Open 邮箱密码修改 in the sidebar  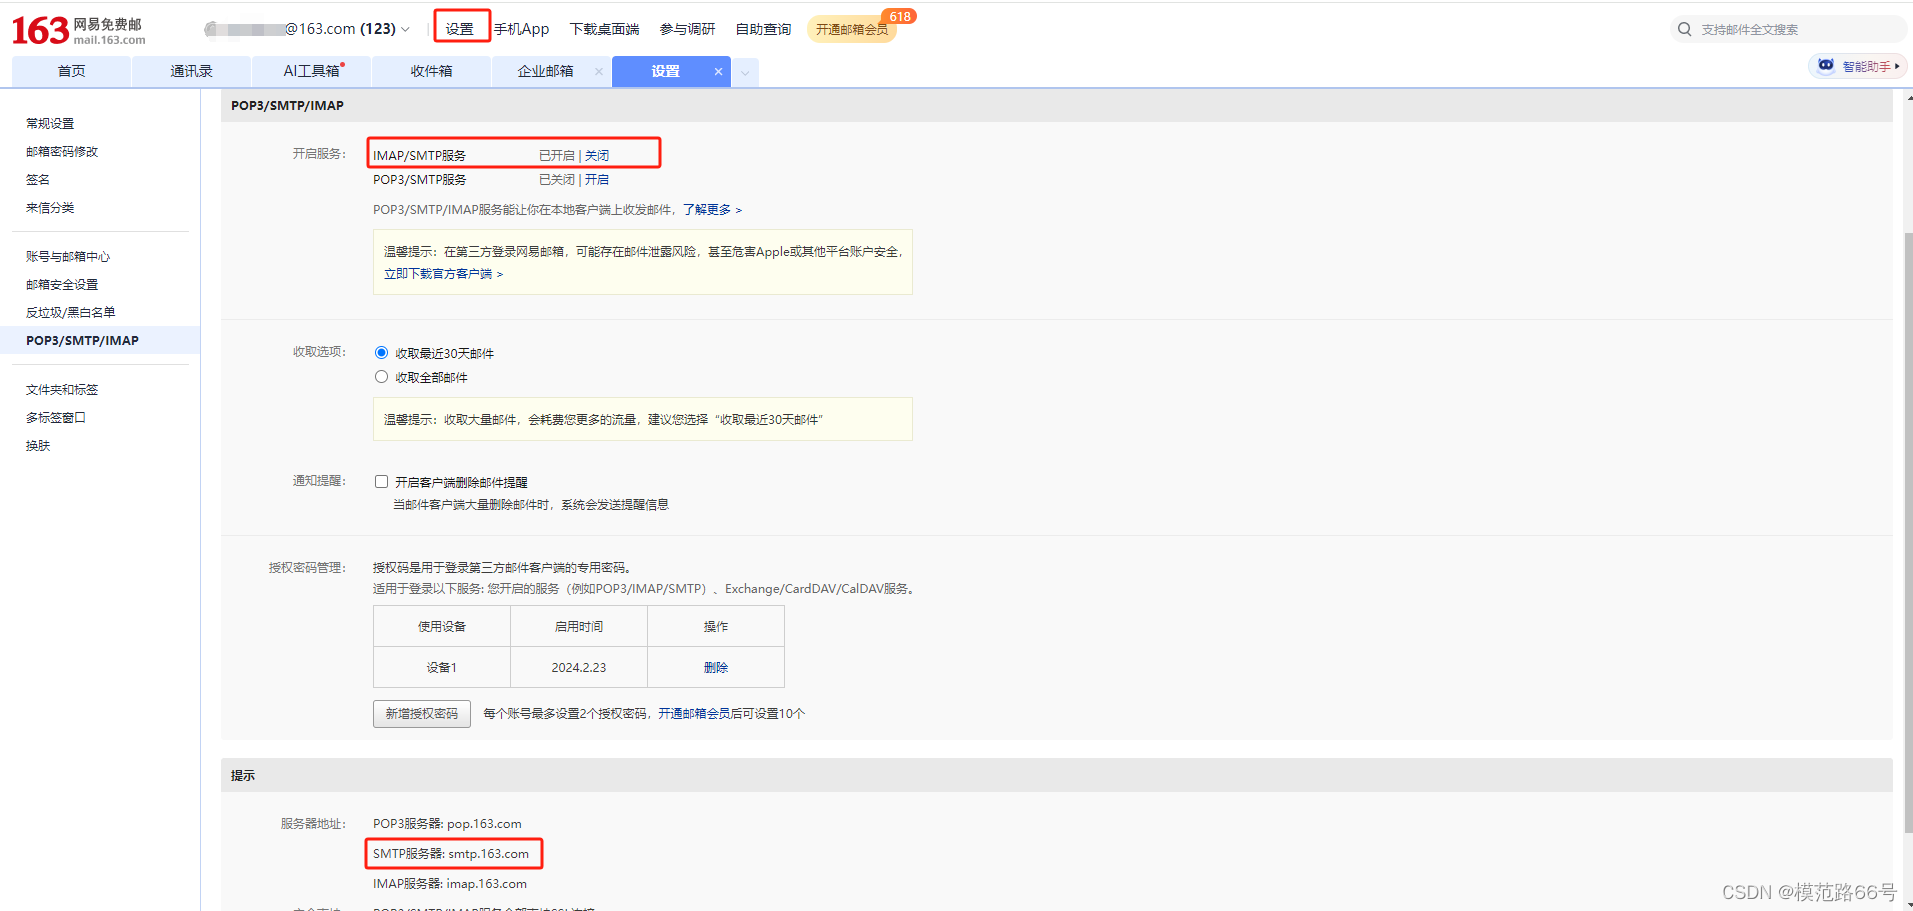pos(62,152)
